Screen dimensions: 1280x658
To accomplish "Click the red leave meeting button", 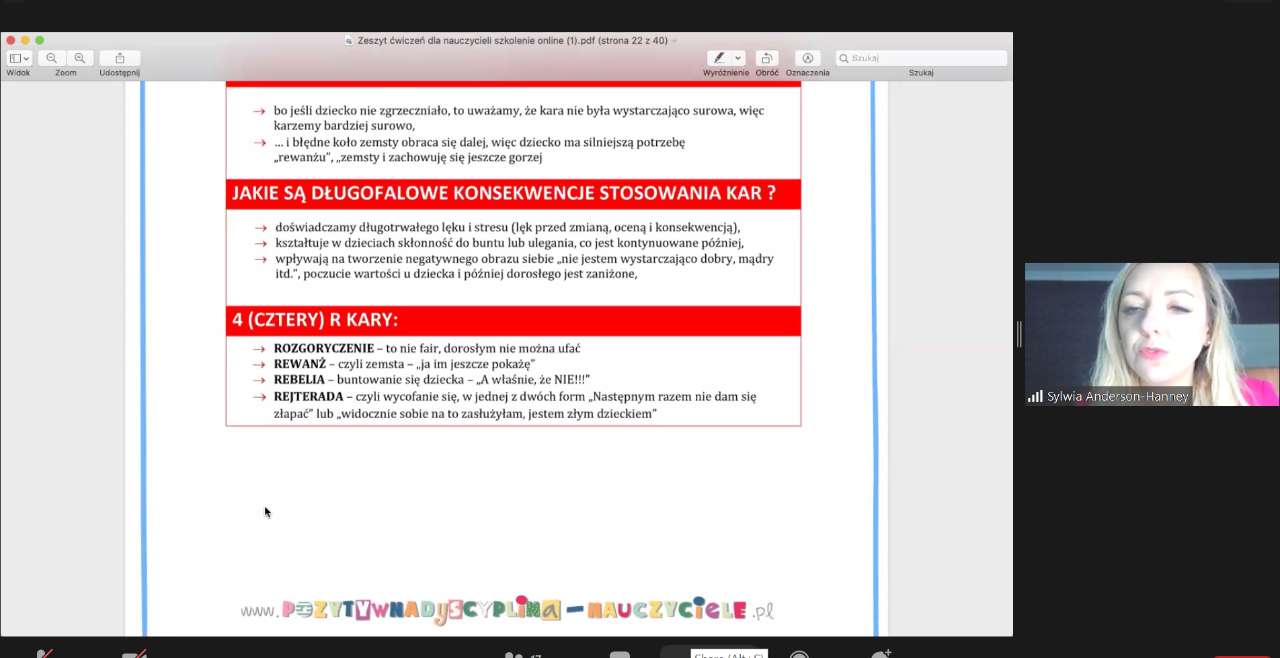I will click(x=1240, y=655).
